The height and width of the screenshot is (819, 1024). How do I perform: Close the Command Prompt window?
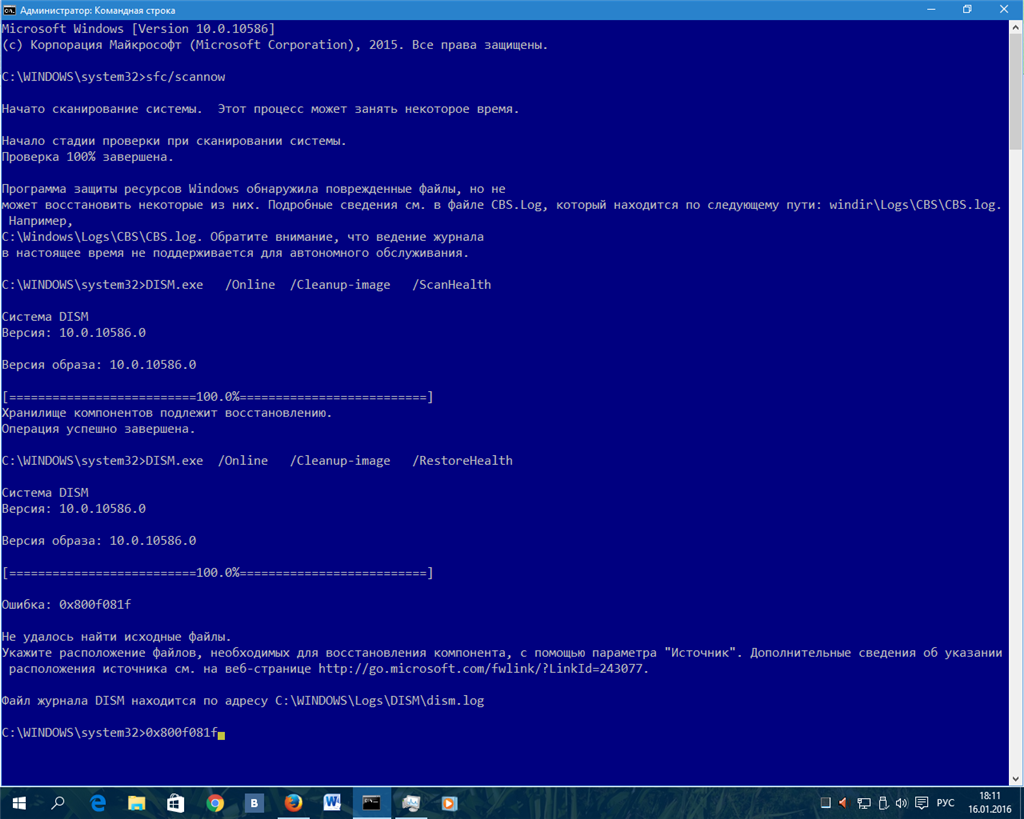pyautogui.click(x=1004, y=9)
